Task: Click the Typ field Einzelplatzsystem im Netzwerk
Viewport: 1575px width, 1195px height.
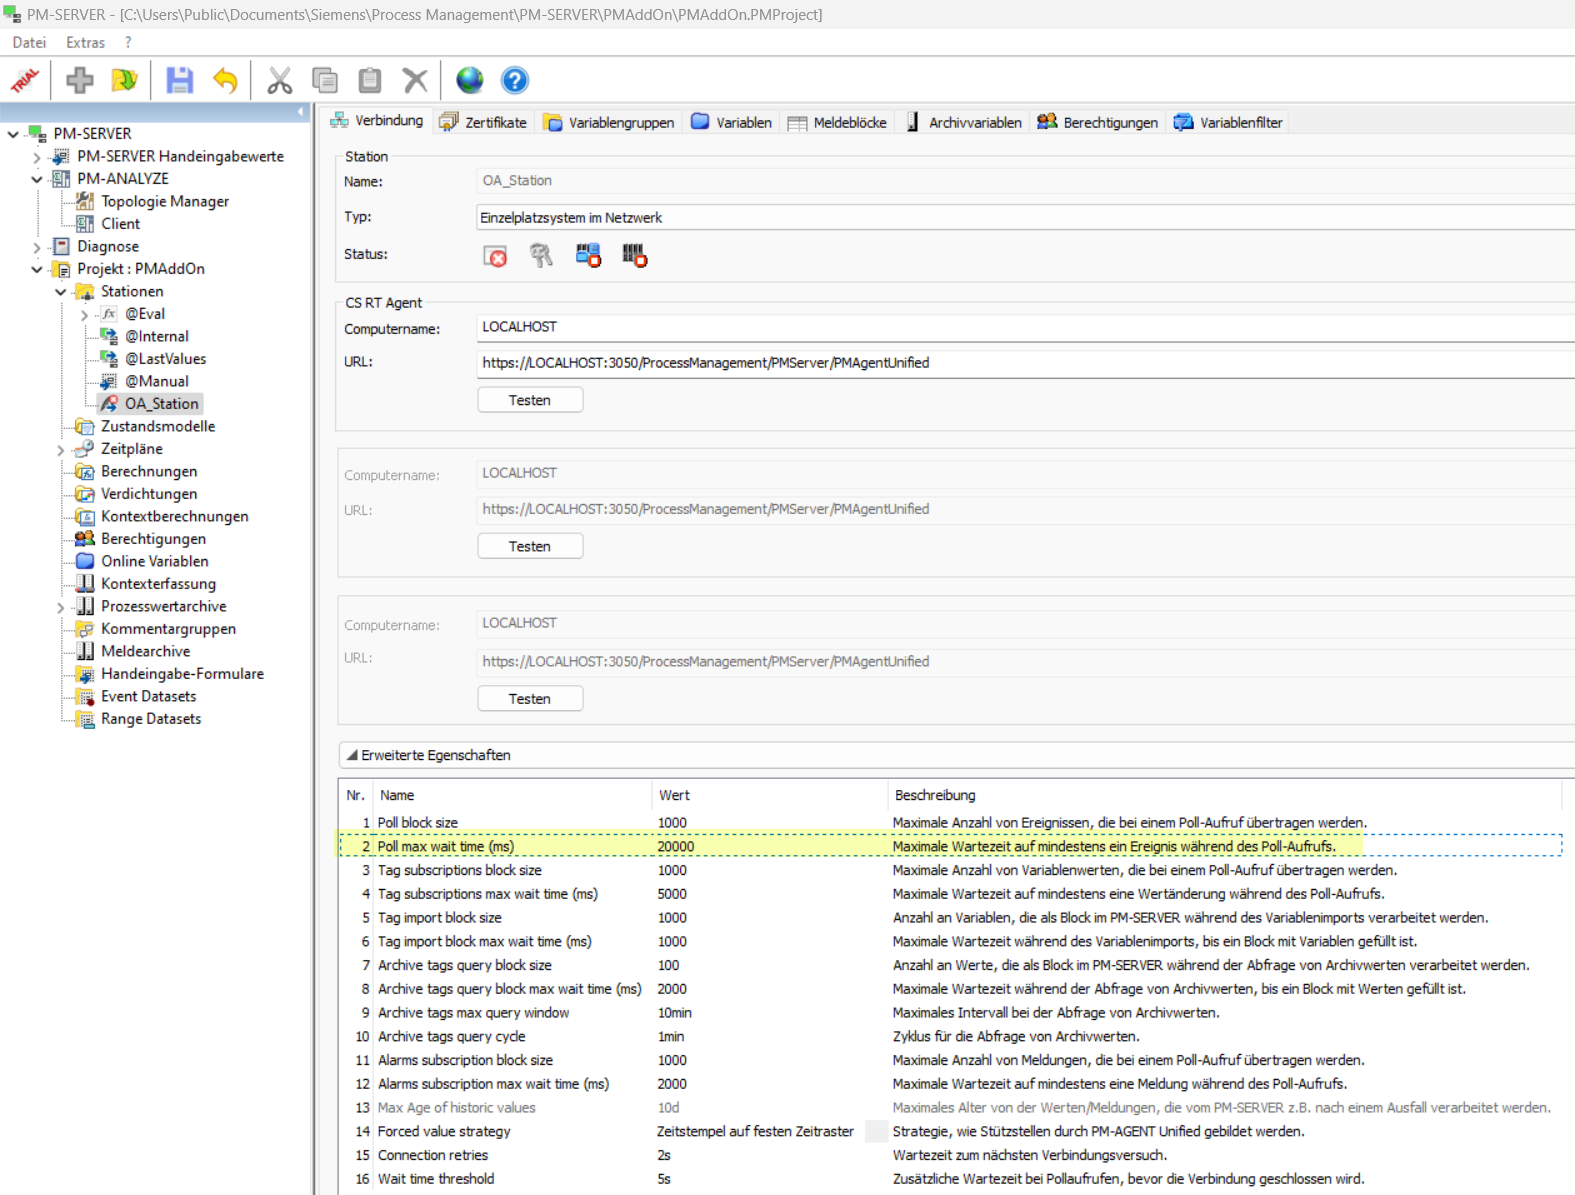Action: [1025, 218]
